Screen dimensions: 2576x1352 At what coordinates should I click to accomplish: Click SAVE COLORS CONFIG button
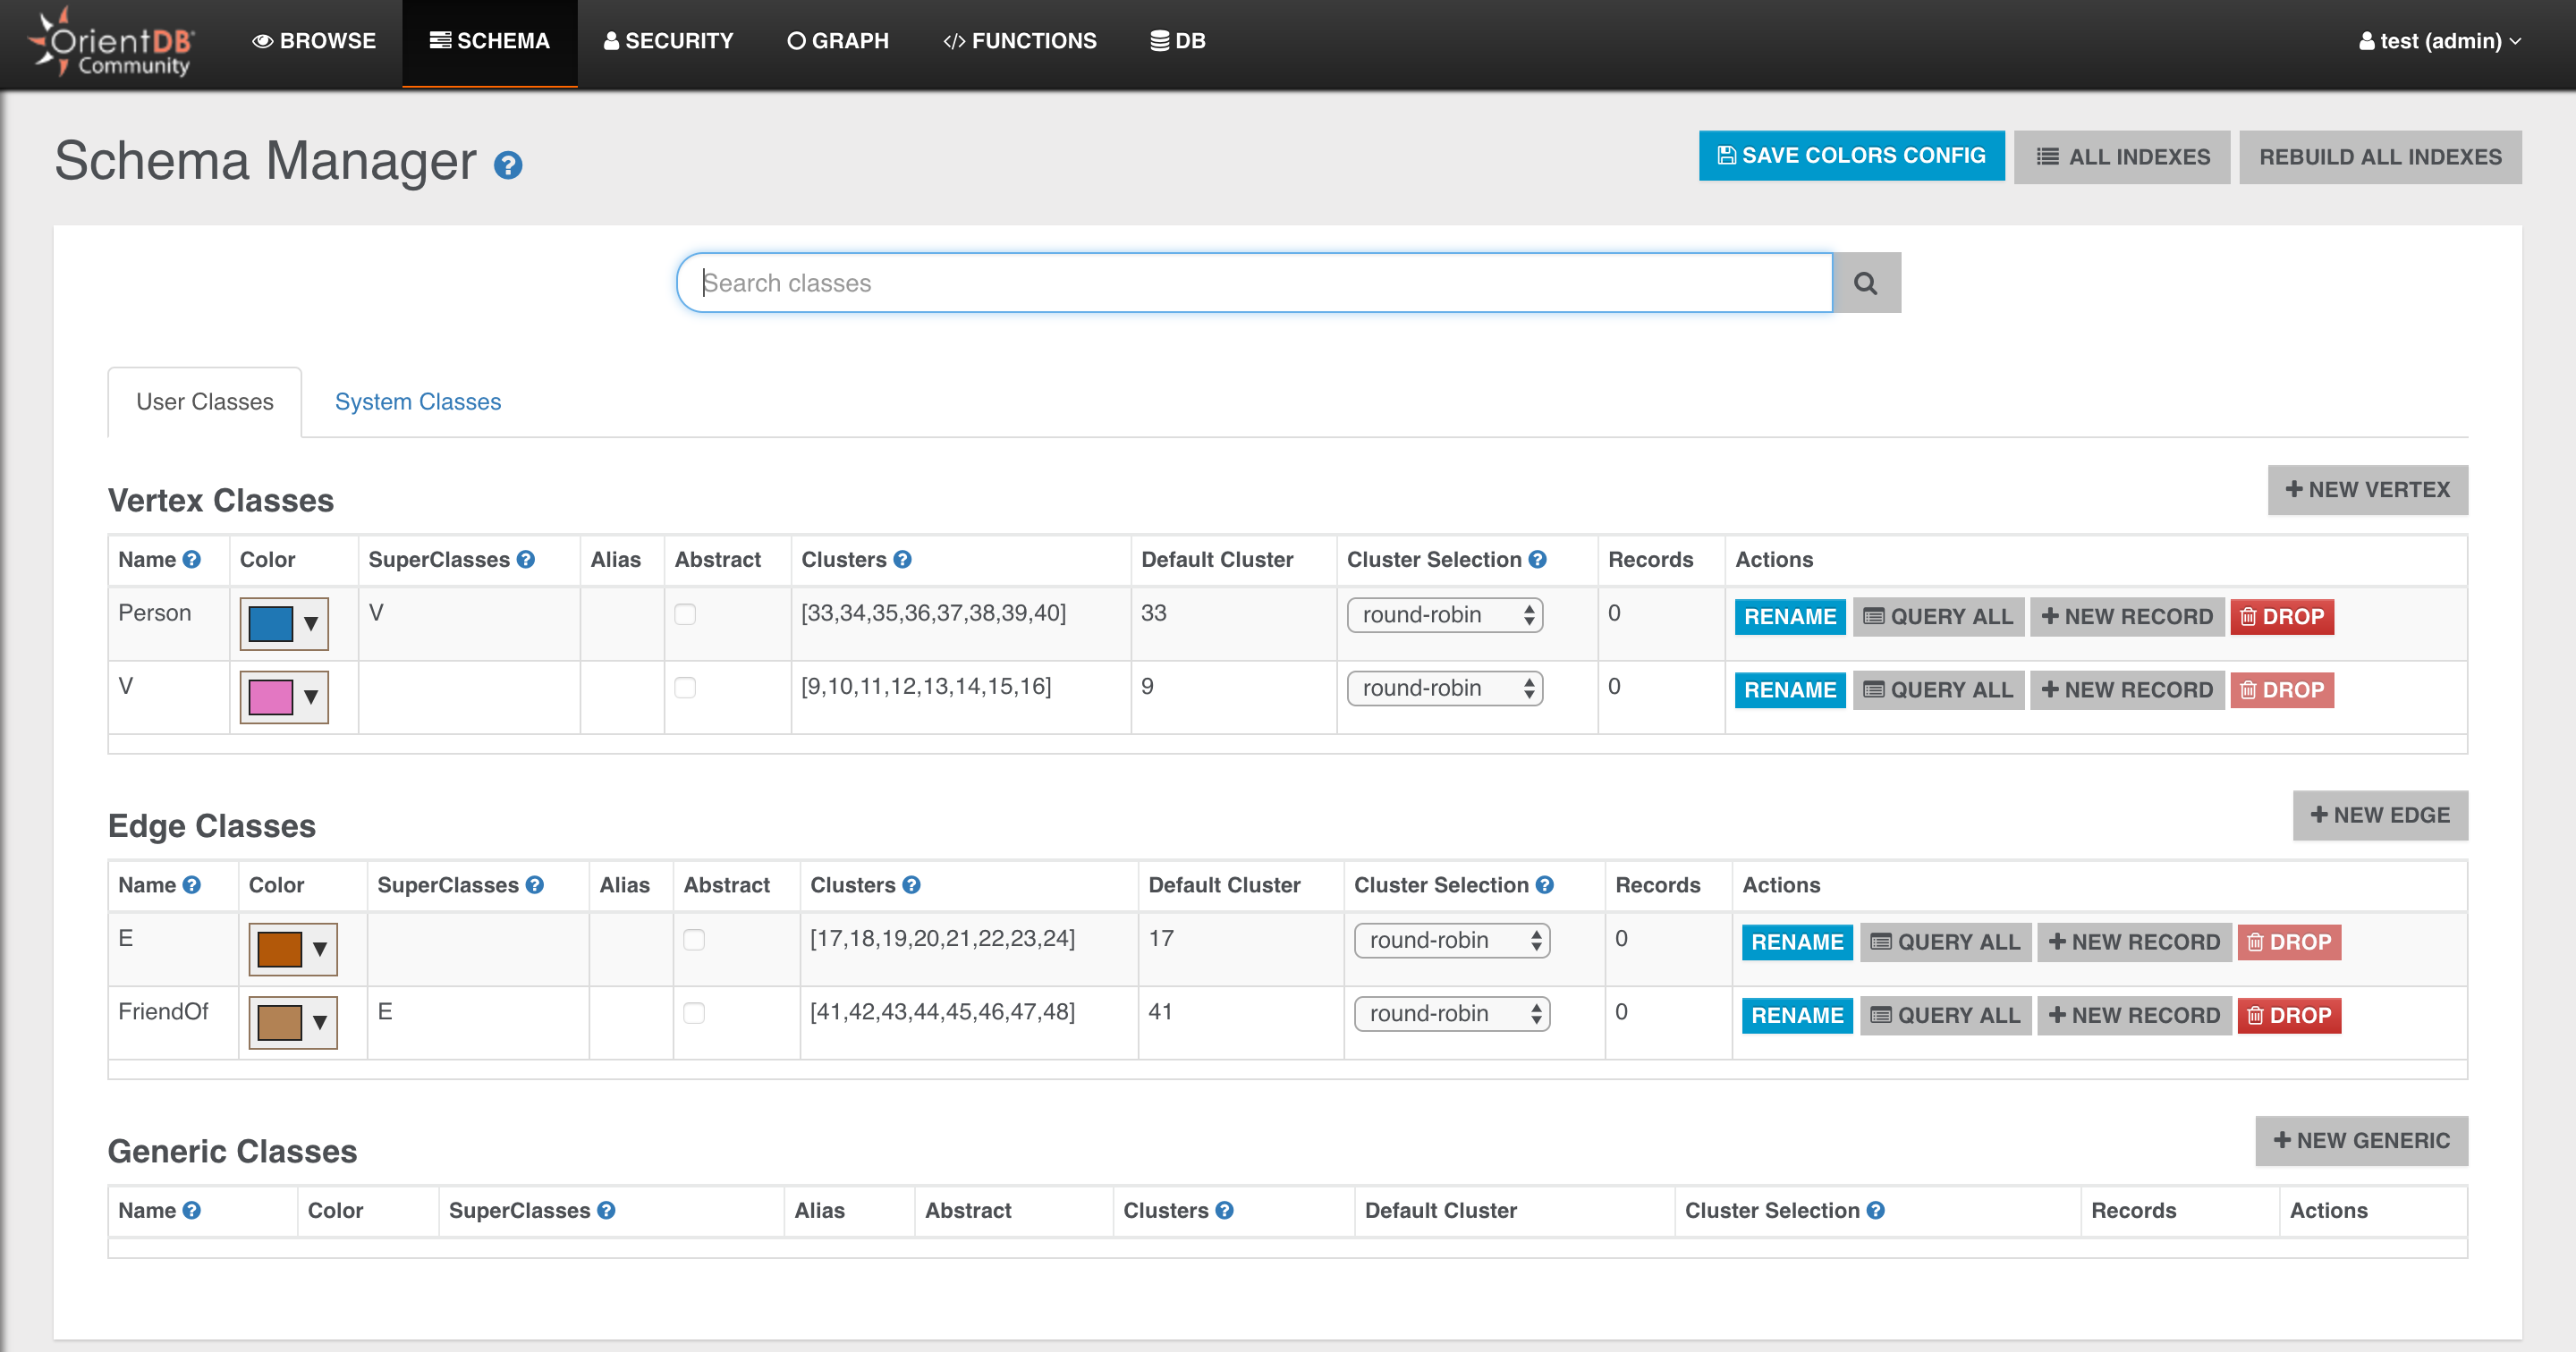tap(1851, 156)
